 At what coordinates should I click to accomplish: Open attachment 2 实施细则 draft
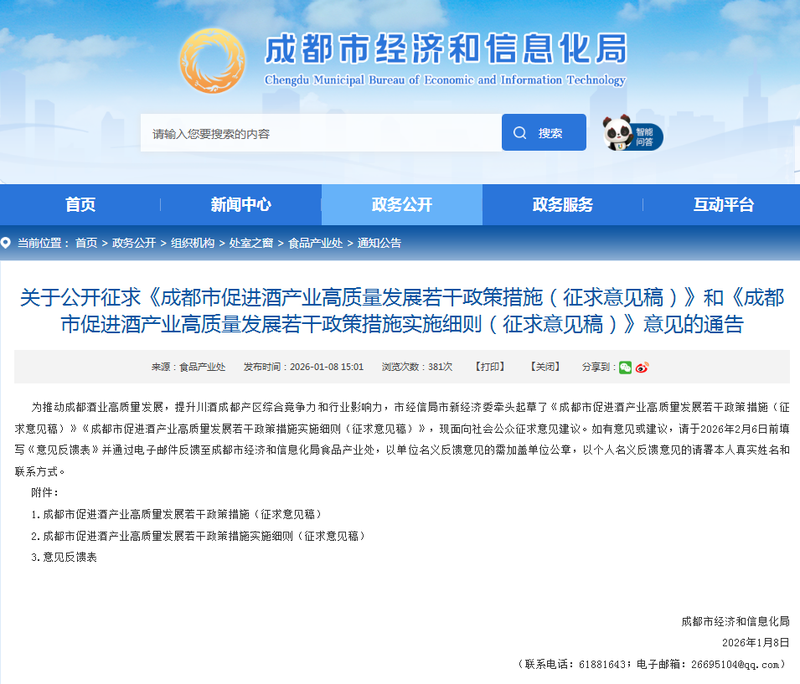(x=202, y=535)
